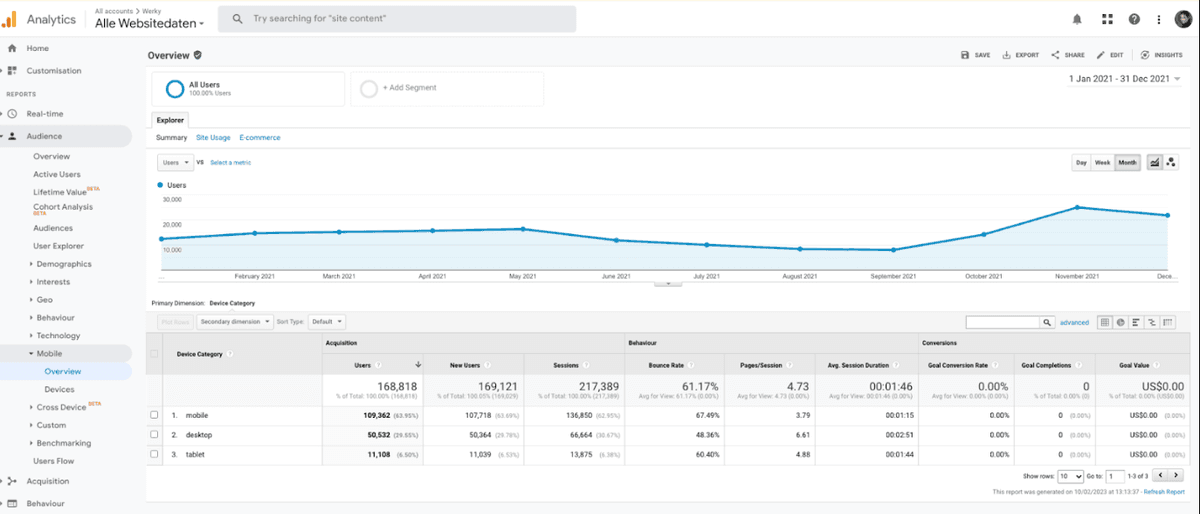Focus the top search field

397,19
